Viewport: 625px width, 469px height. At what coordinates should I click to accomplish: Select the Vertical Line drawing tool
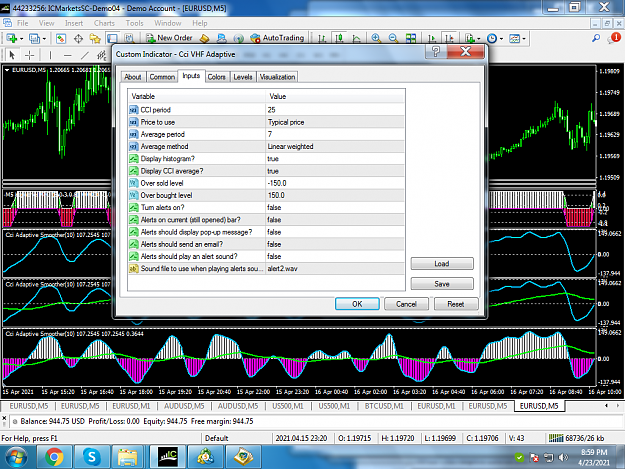(50, 55)
